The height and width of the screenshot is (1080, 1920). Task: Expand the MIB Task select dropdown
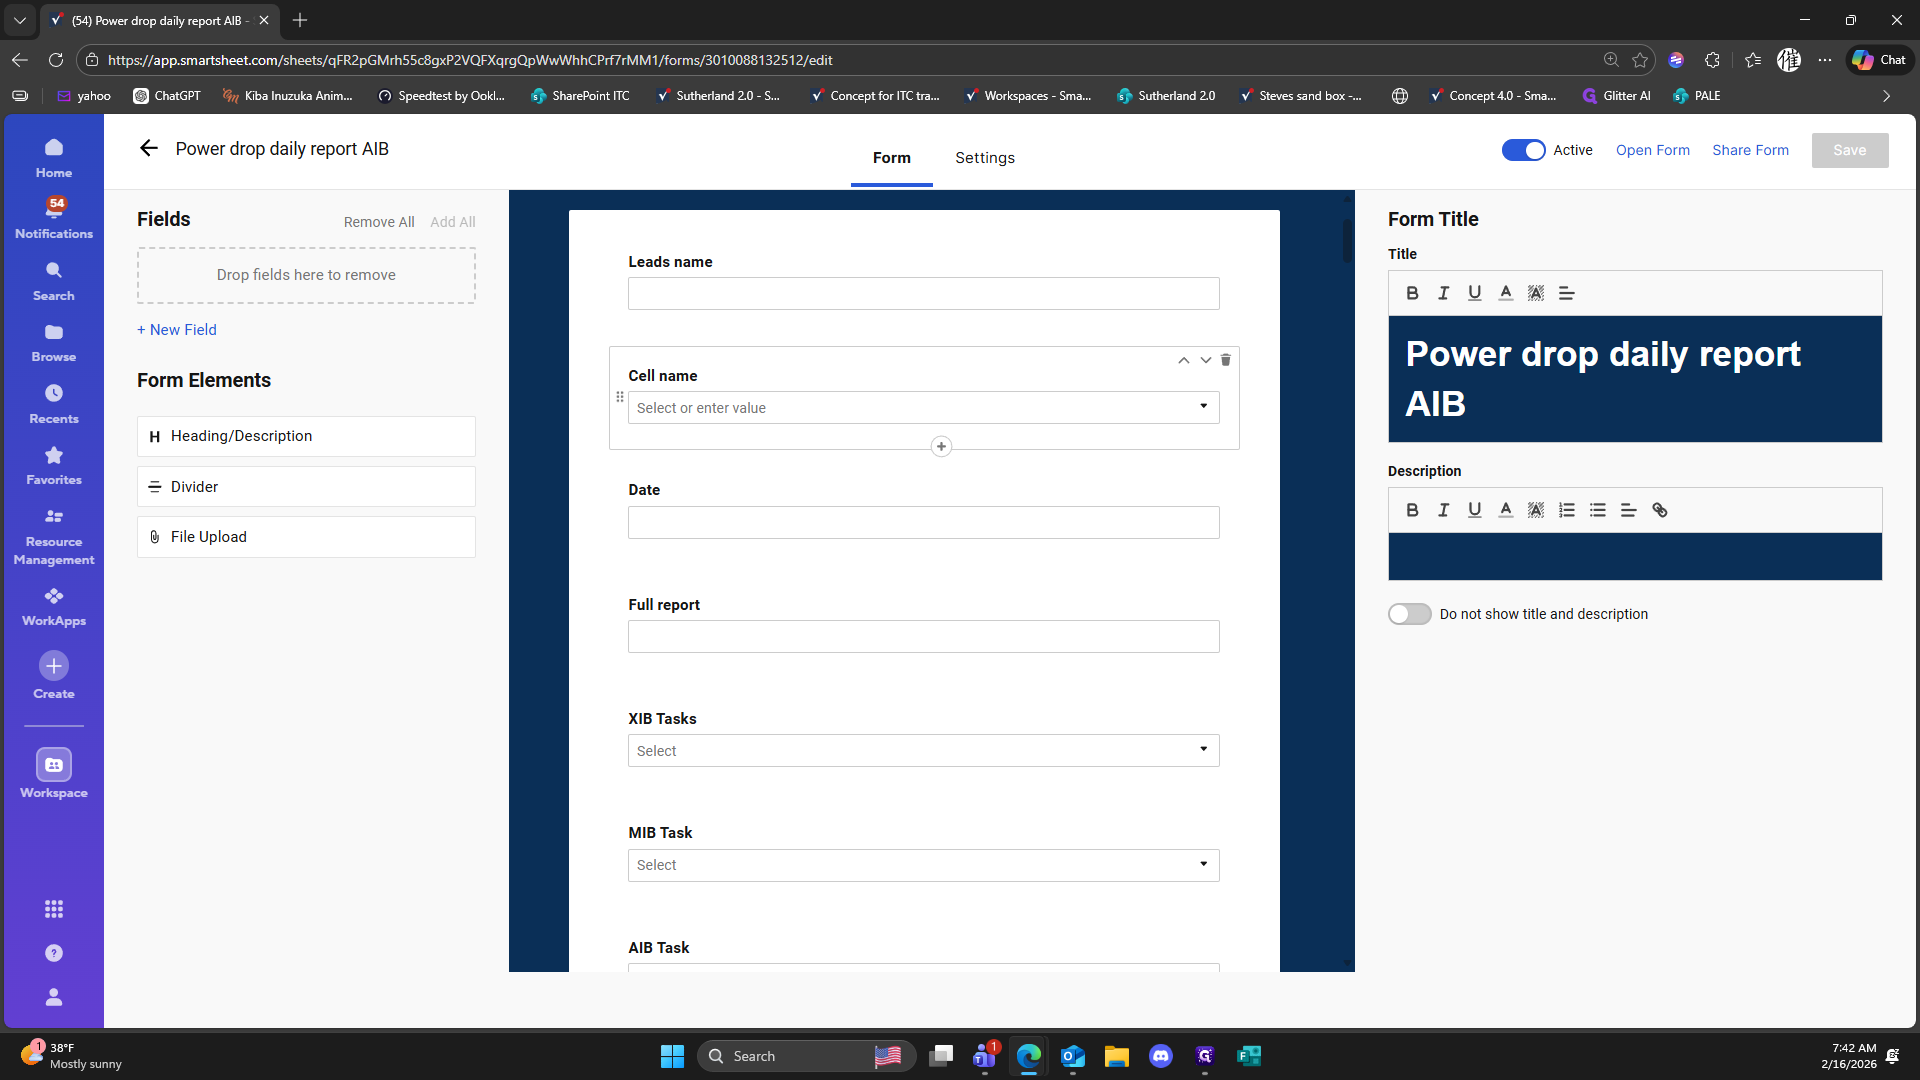point(1203,864)
